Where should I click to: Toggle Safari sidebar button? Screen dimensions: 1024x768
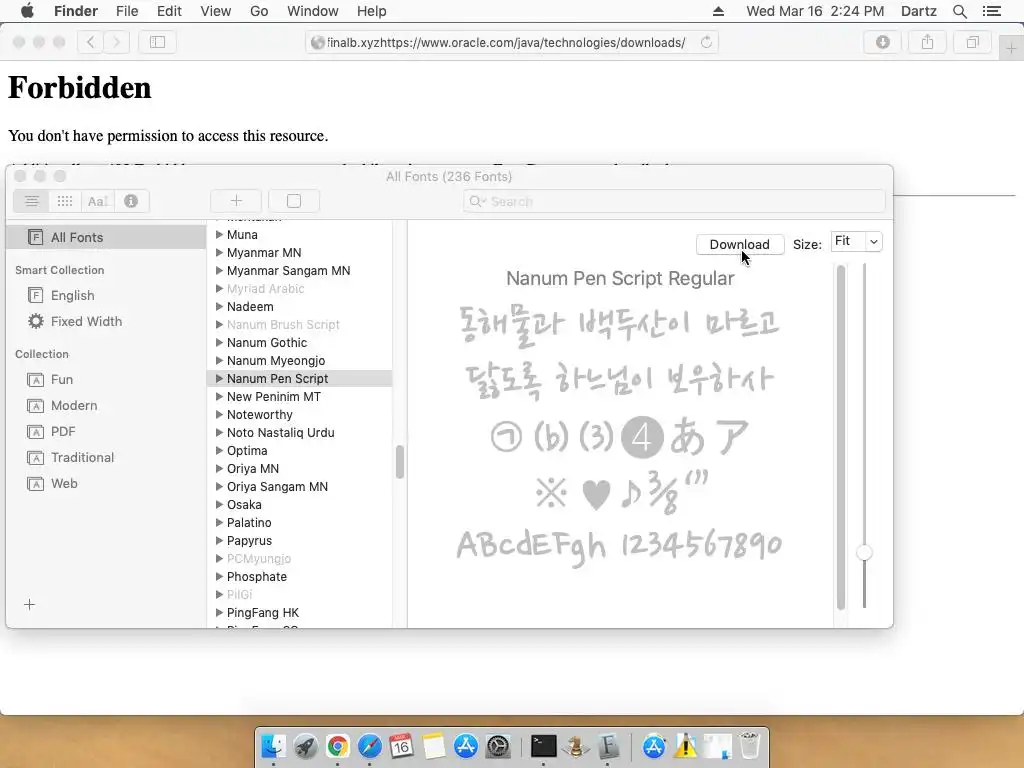pos(157,42)
